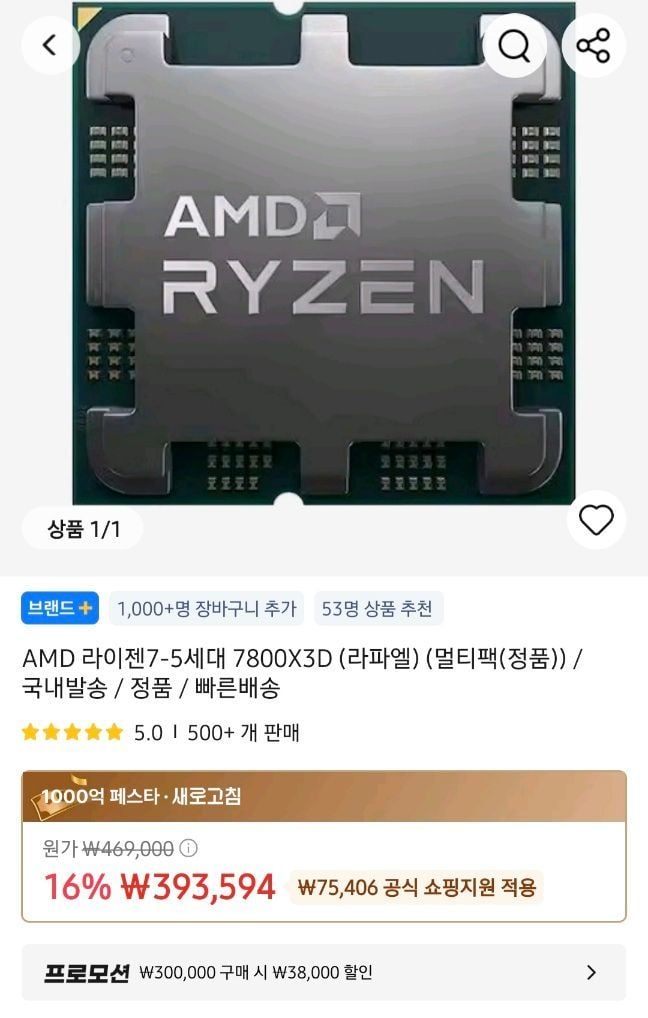The height and width of the screenshot is (1018, 648).
Task: Click the crossed-out 원가 ₩469,000 price
Action: 108,848
